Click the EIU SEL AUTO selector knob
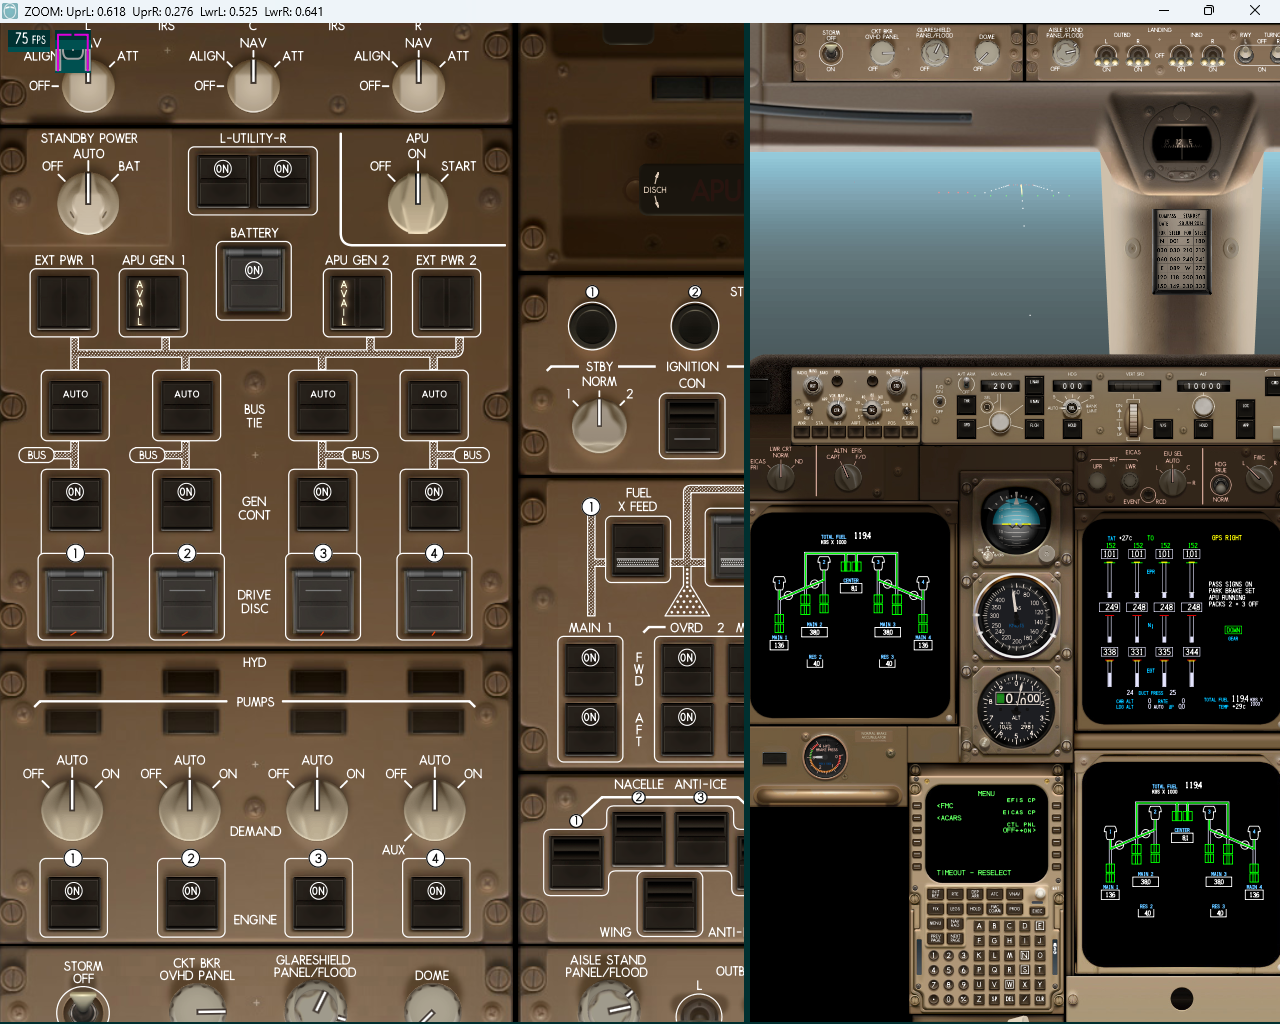The width and height of the screenshot is (1280, 1024). tap(1171, 484)
